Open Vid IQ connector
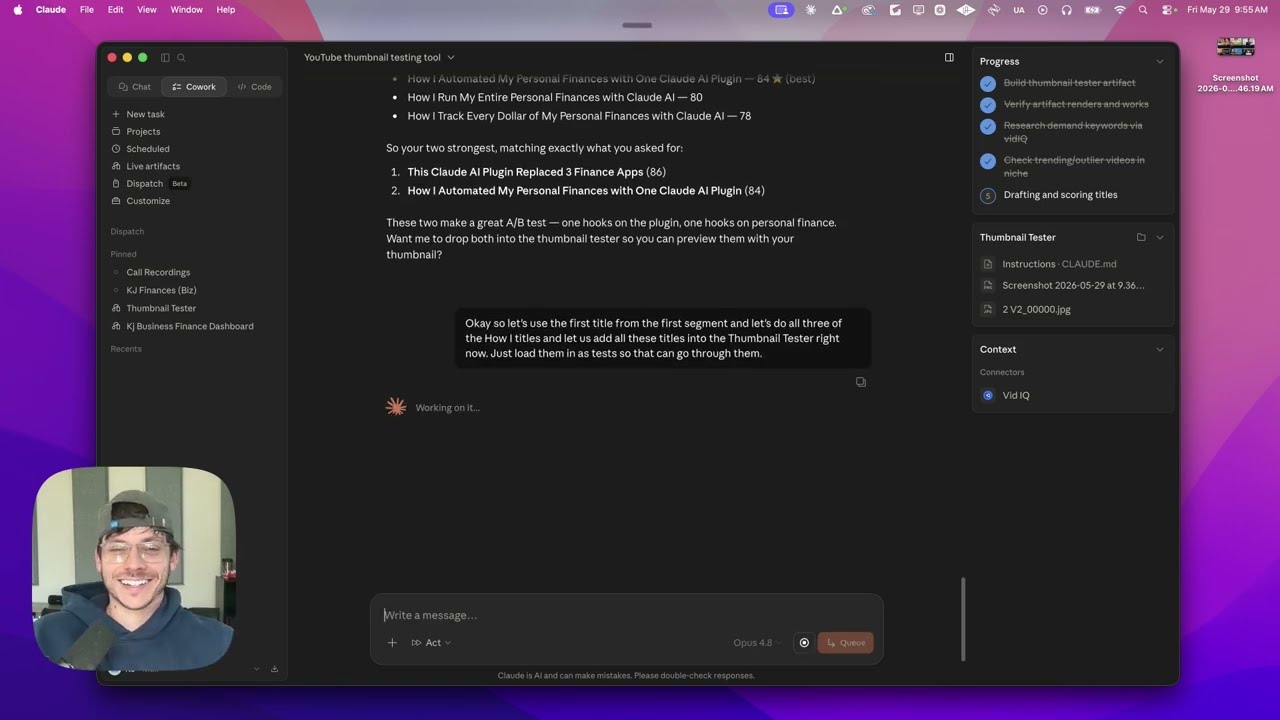This screenshot has height=720, width=1280. coord(1016,396)
